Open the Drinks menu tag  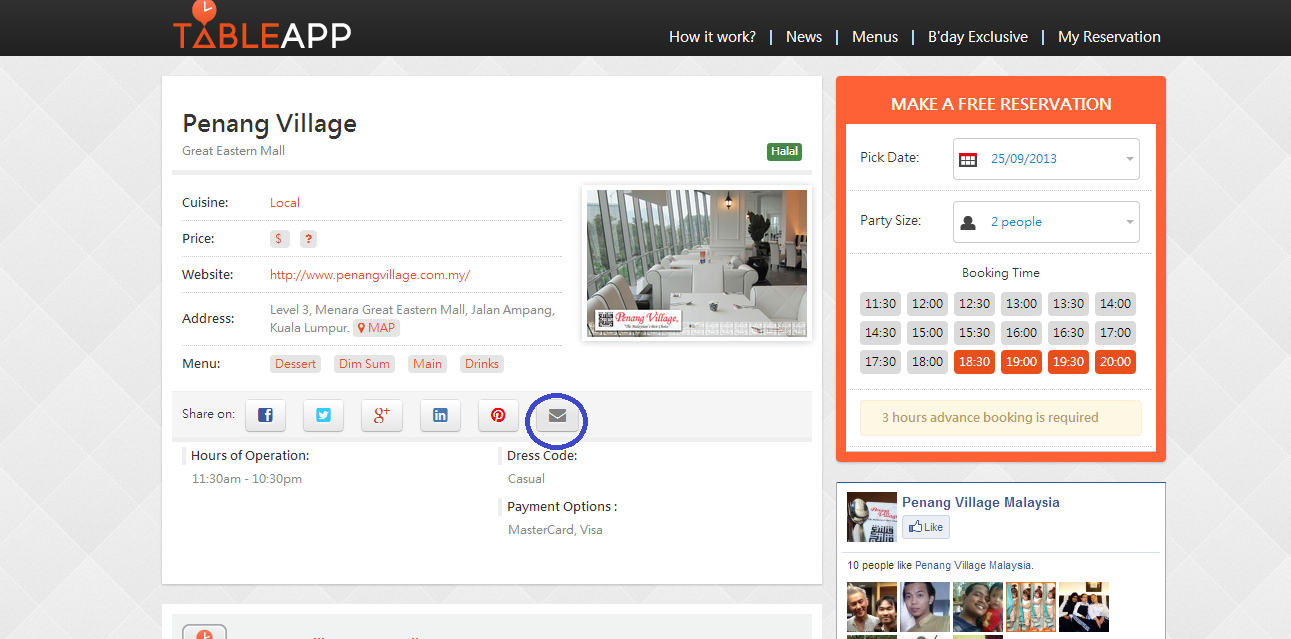(x=482, y=364)
